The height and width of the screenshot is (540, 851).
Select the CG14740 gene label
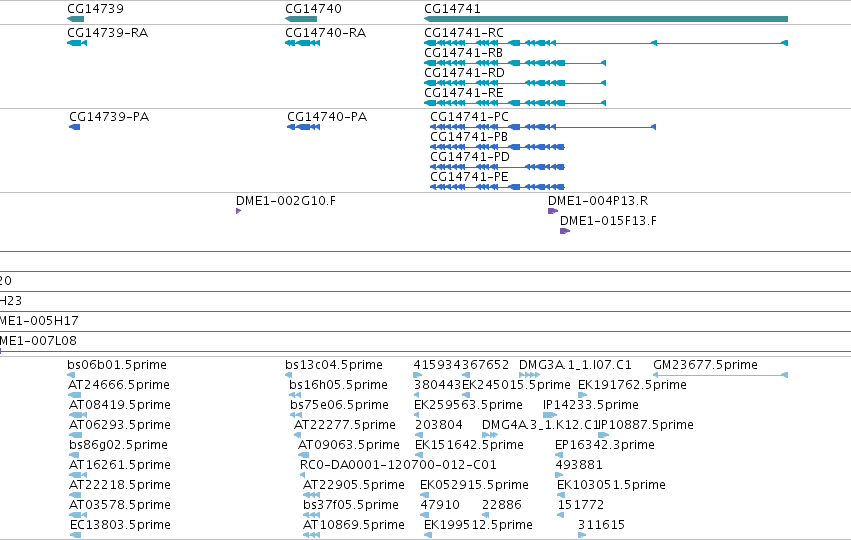[x=314, y=9]
